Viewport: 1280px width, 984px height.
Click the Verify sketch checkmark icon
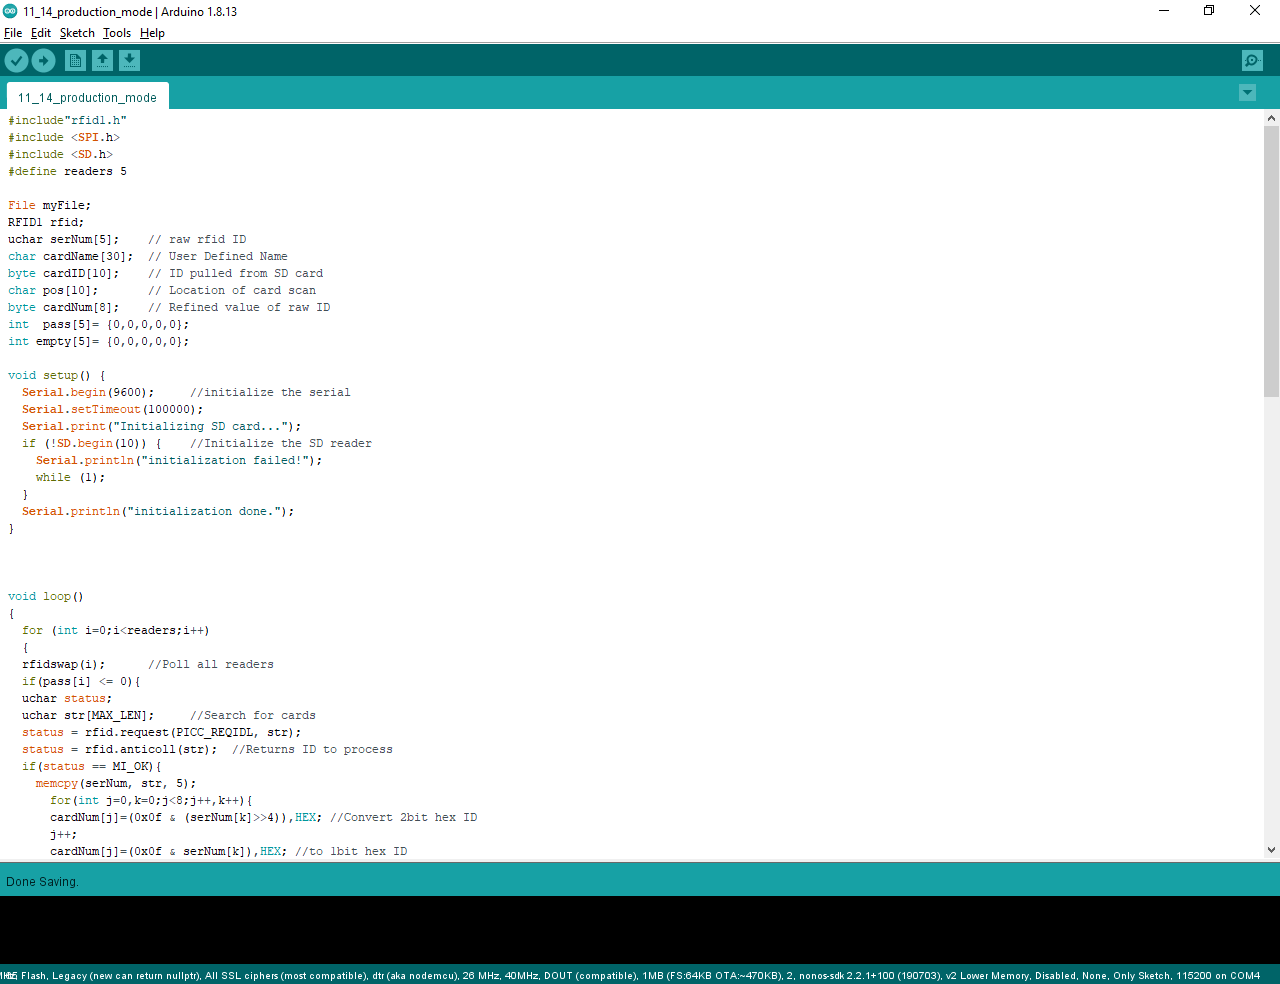pyautogui.click(x=16, y=61)
